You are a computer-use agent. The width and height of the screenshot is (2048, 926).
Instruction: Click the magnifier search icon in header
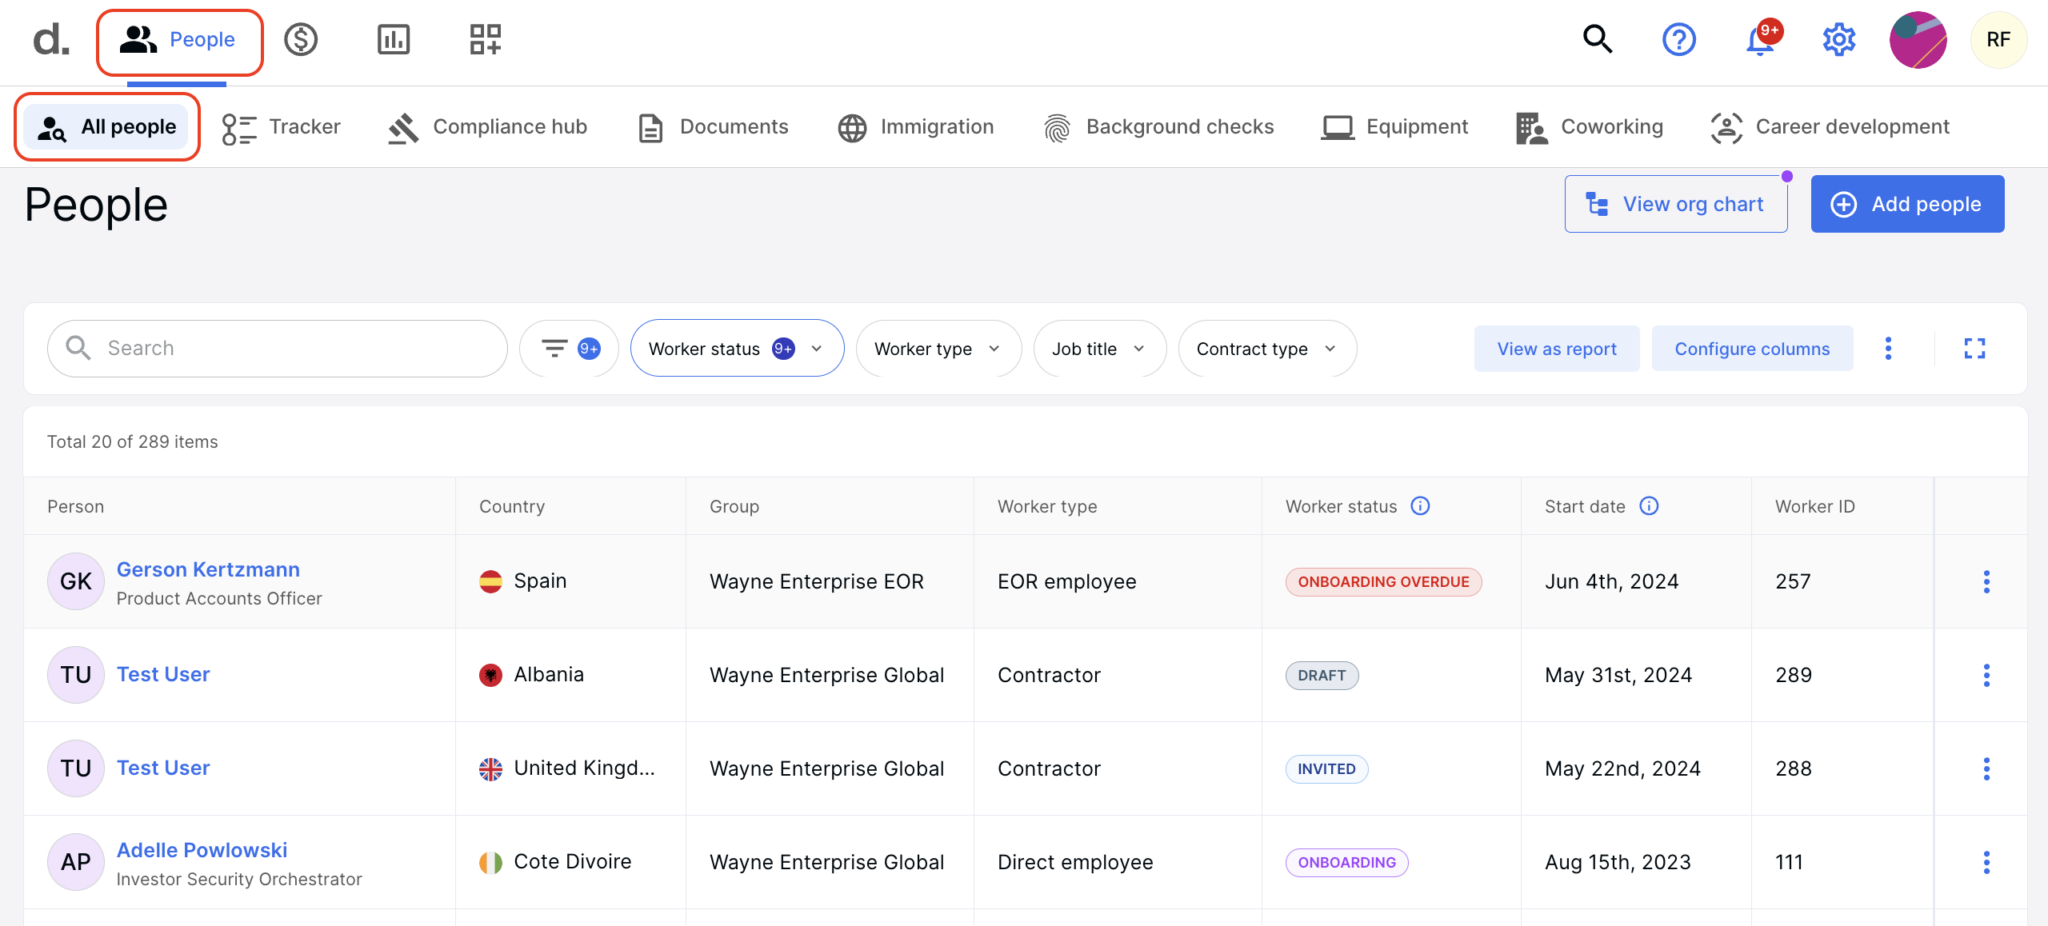point(1597,40)
